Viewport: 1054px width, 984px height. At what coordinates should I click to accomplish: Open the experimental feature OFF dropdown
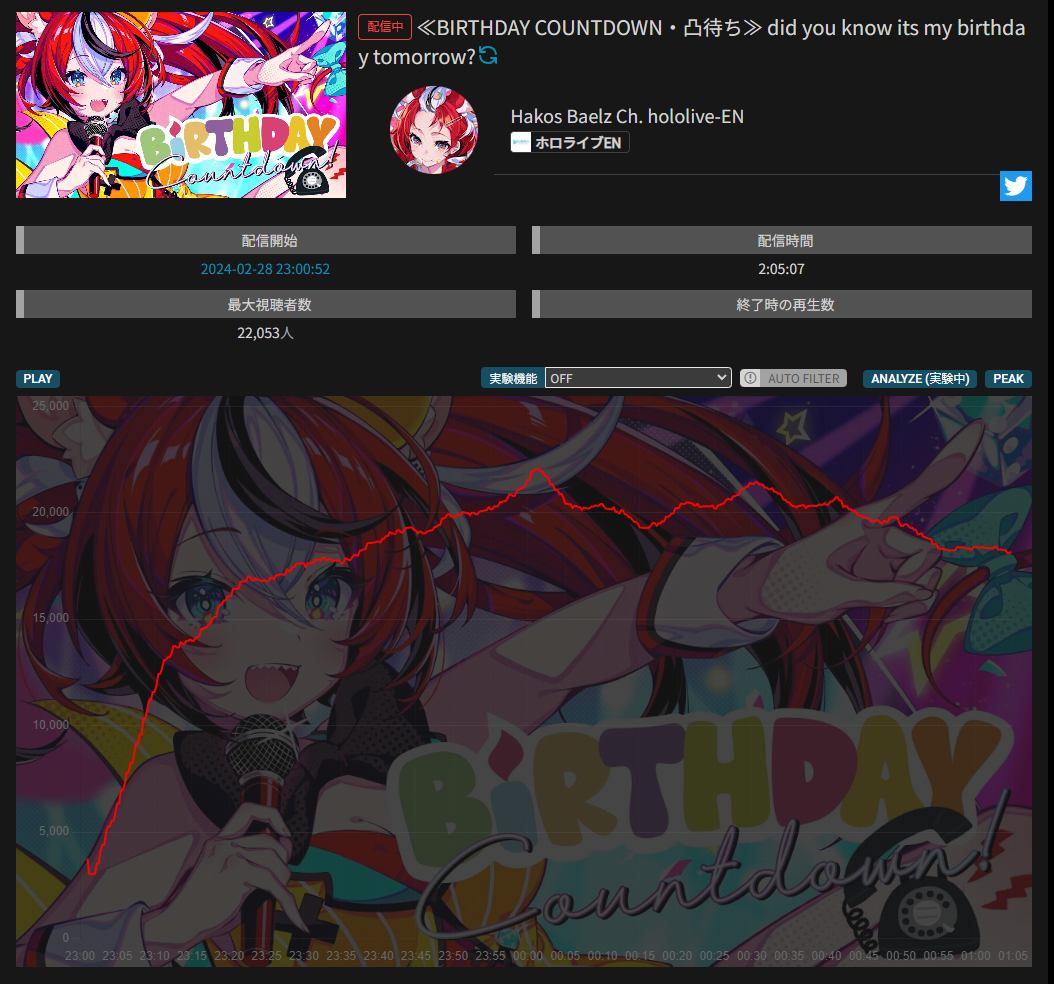(638, 378)
